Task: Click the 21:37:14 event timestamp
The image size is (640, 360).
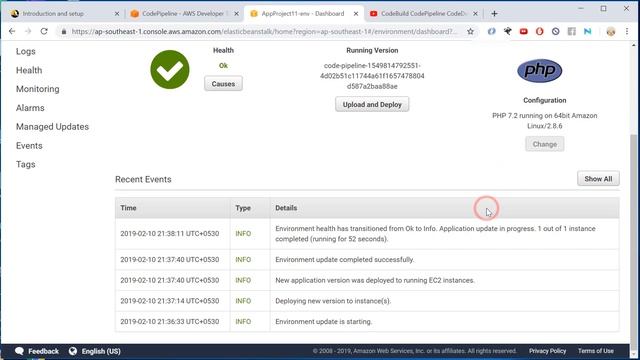Action: point(170,301)
